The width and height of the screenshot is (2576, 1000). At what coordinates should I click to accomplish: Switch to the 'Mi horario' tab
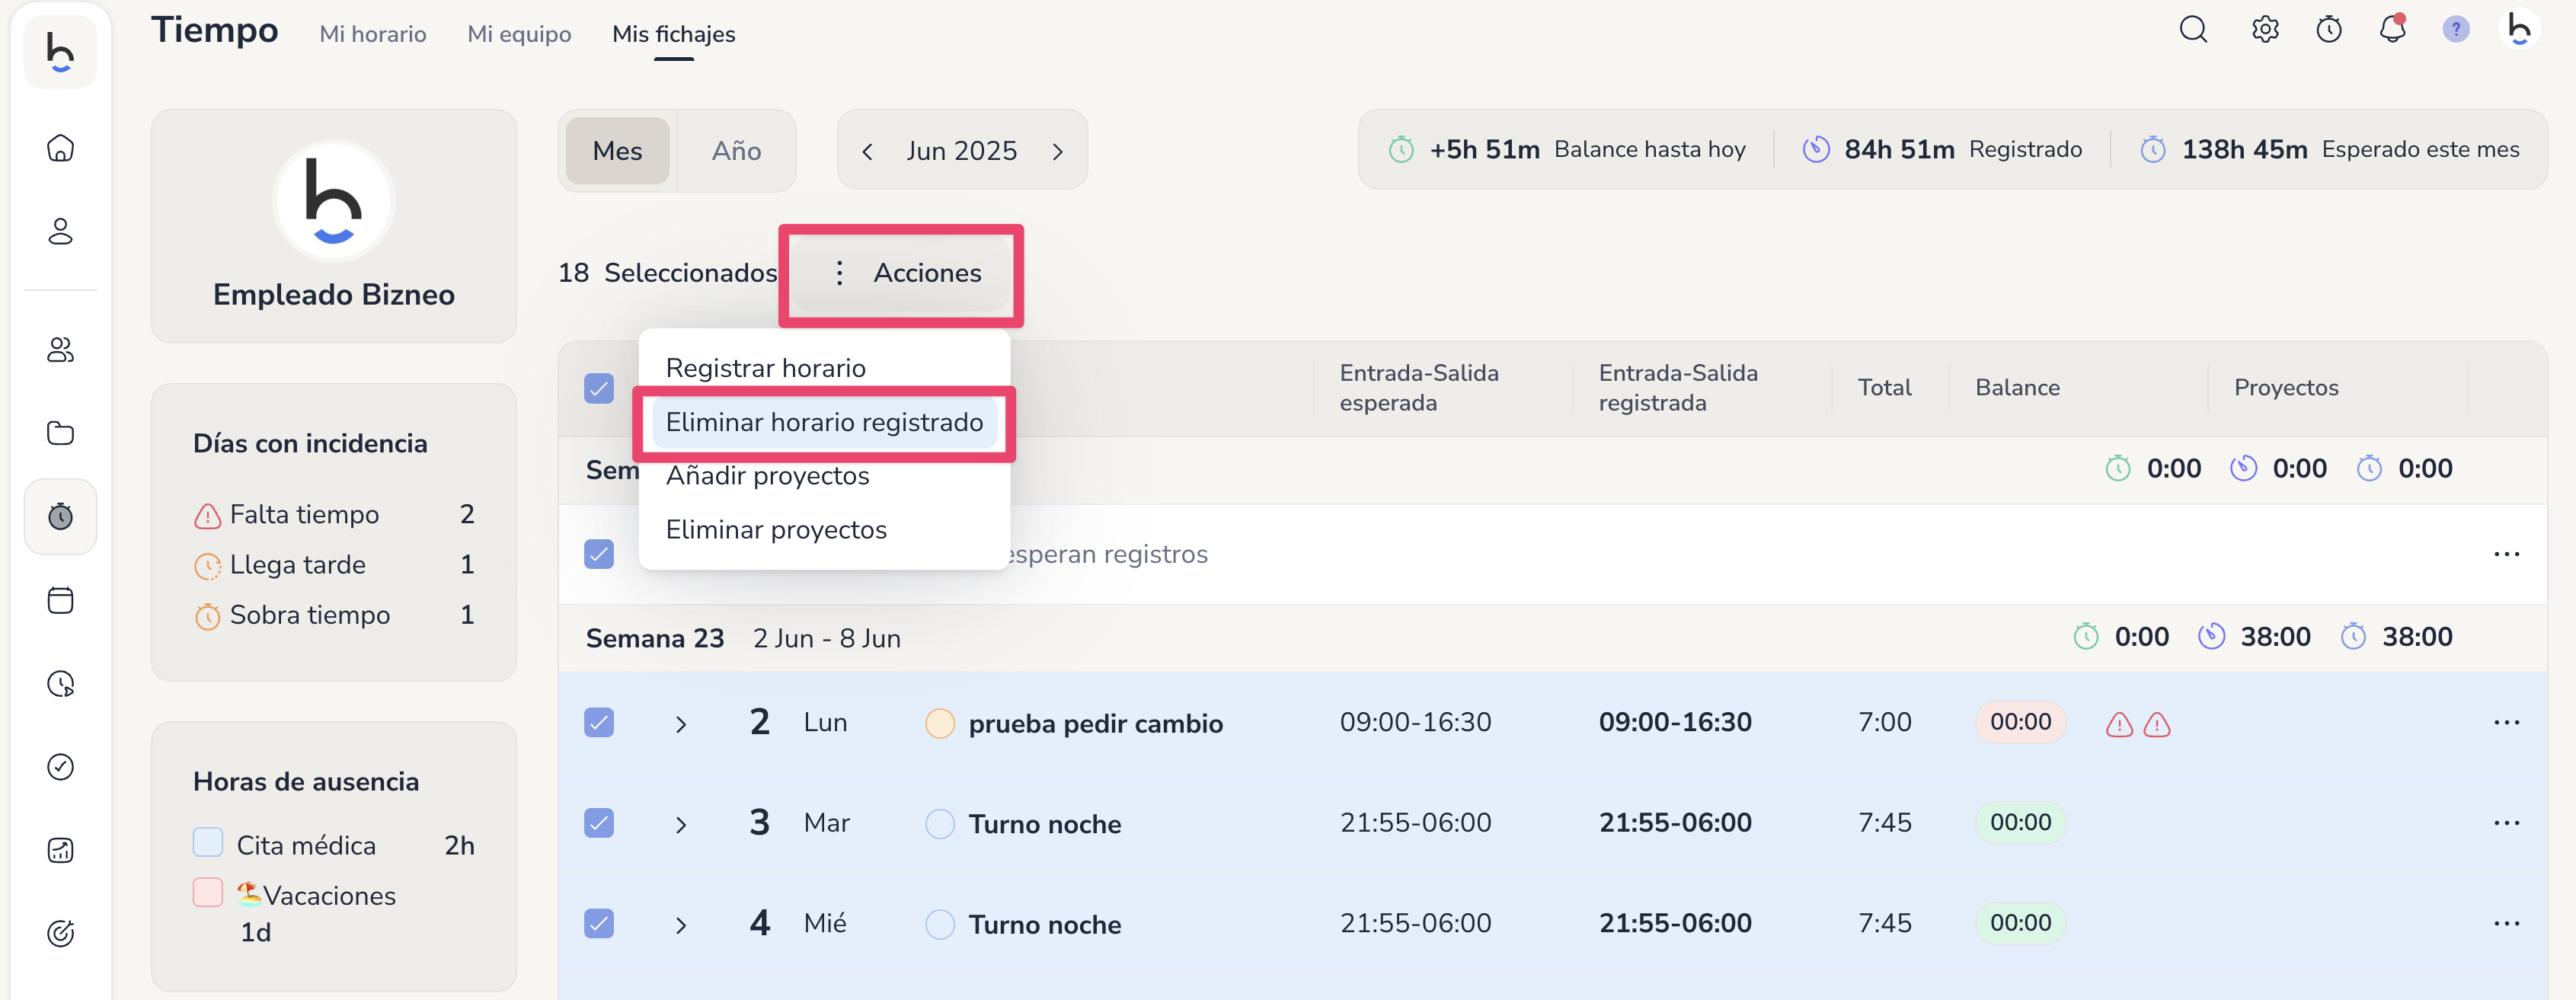pyautogui.click(x=372, y=34)
